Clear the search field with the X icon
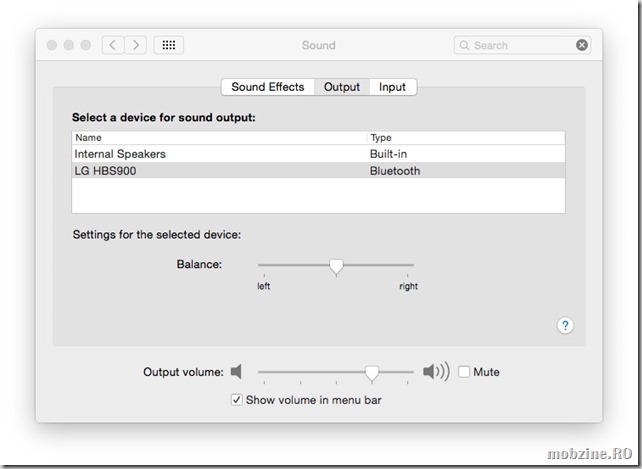Screen dimensions: 642x469 coord(582,45)
